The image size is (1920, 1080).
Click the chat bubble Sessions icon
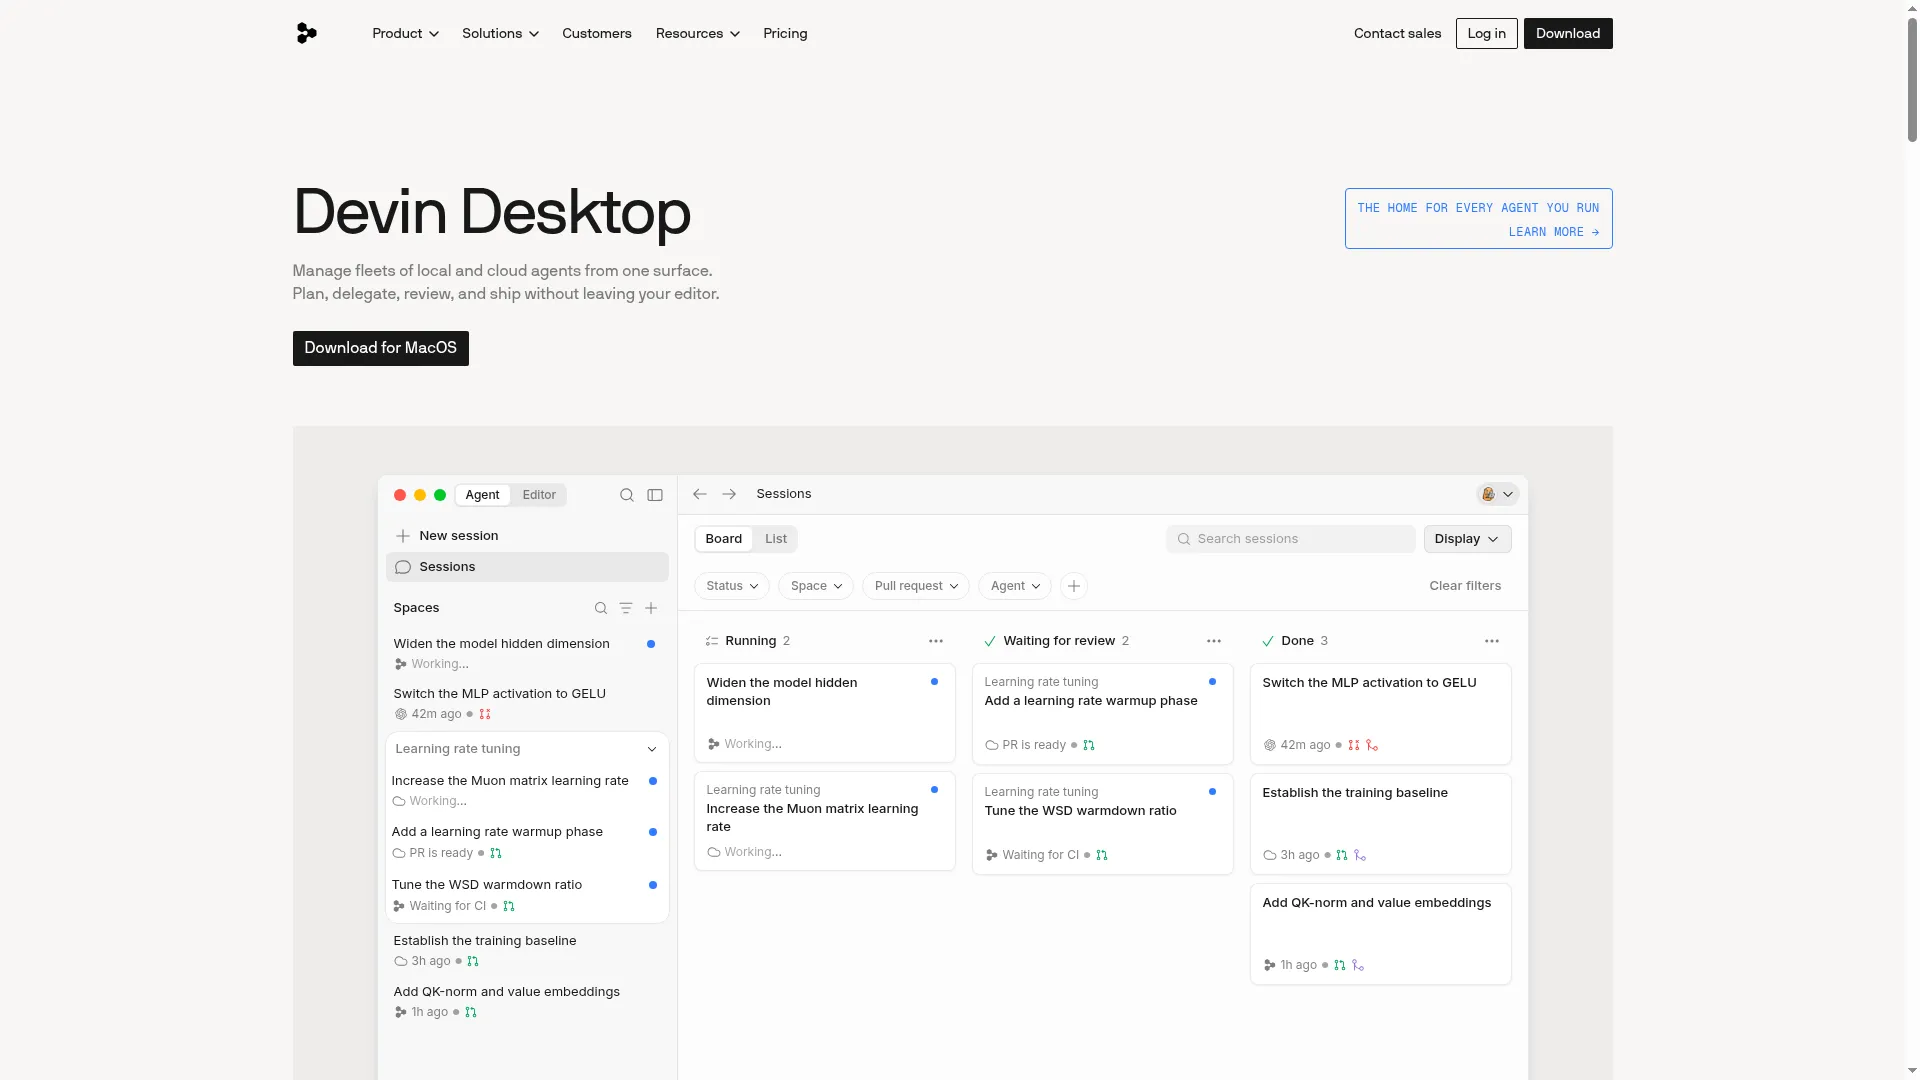[403, 567]
